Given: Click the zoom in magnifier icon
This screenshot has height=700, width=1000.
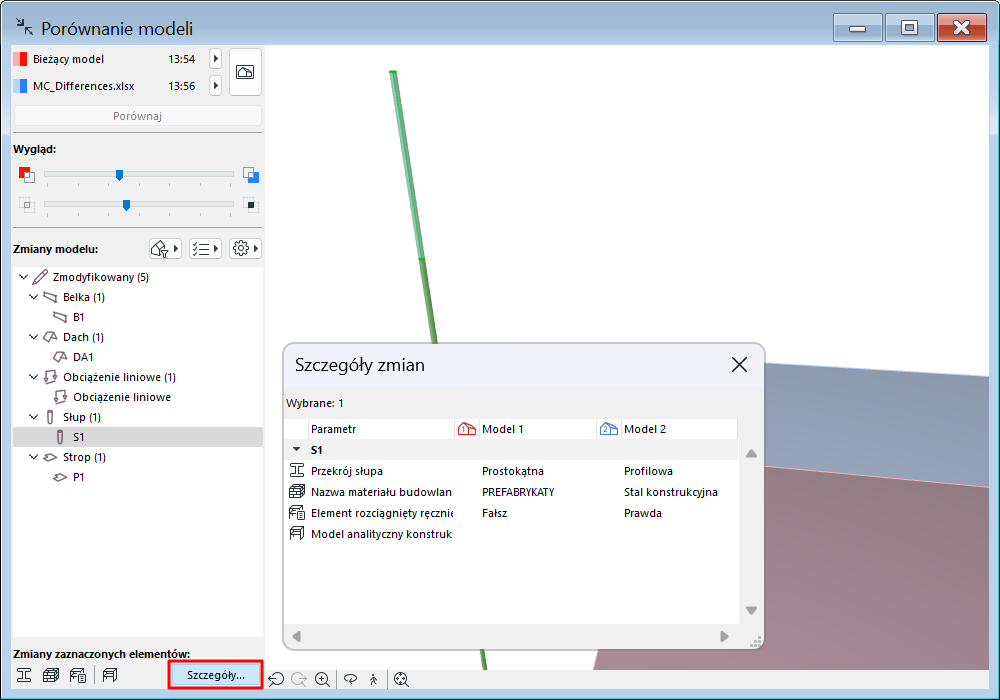Looking at the screenshot, I should click(323, 679).
